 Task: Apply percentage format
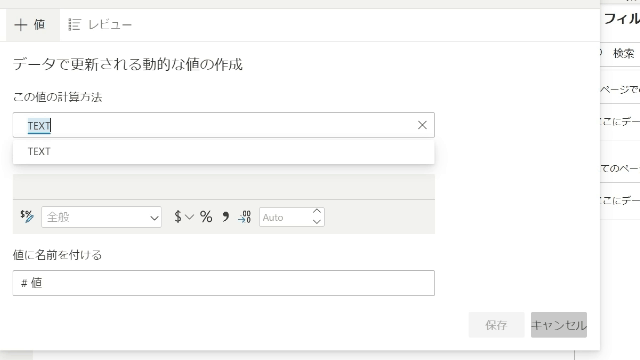point(206,217)
